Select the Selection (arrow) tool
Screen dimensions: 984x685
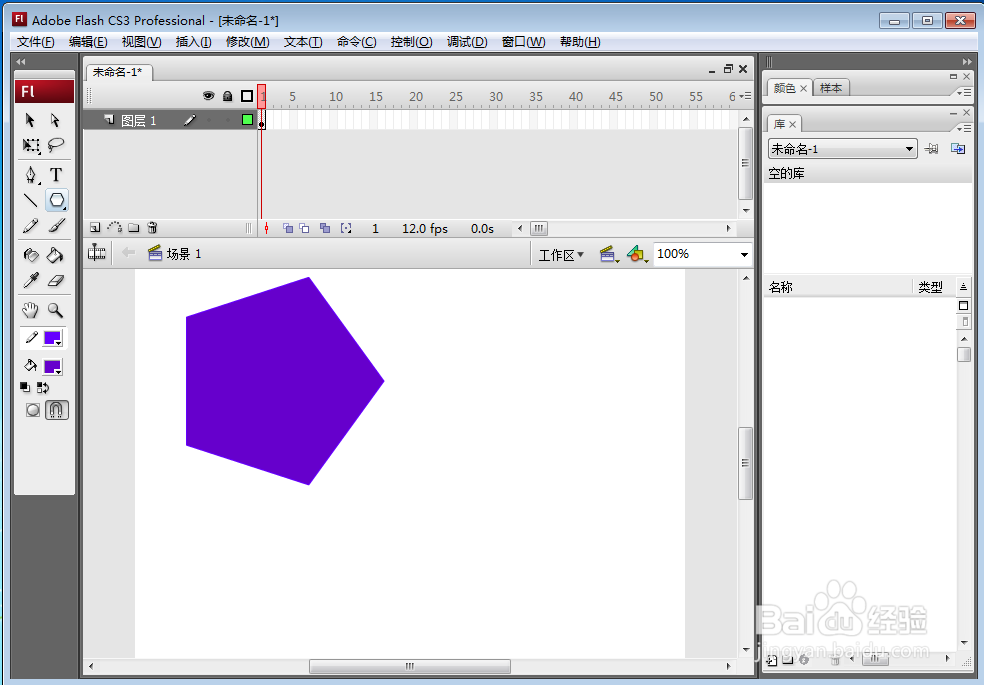[x=29, y=120]
